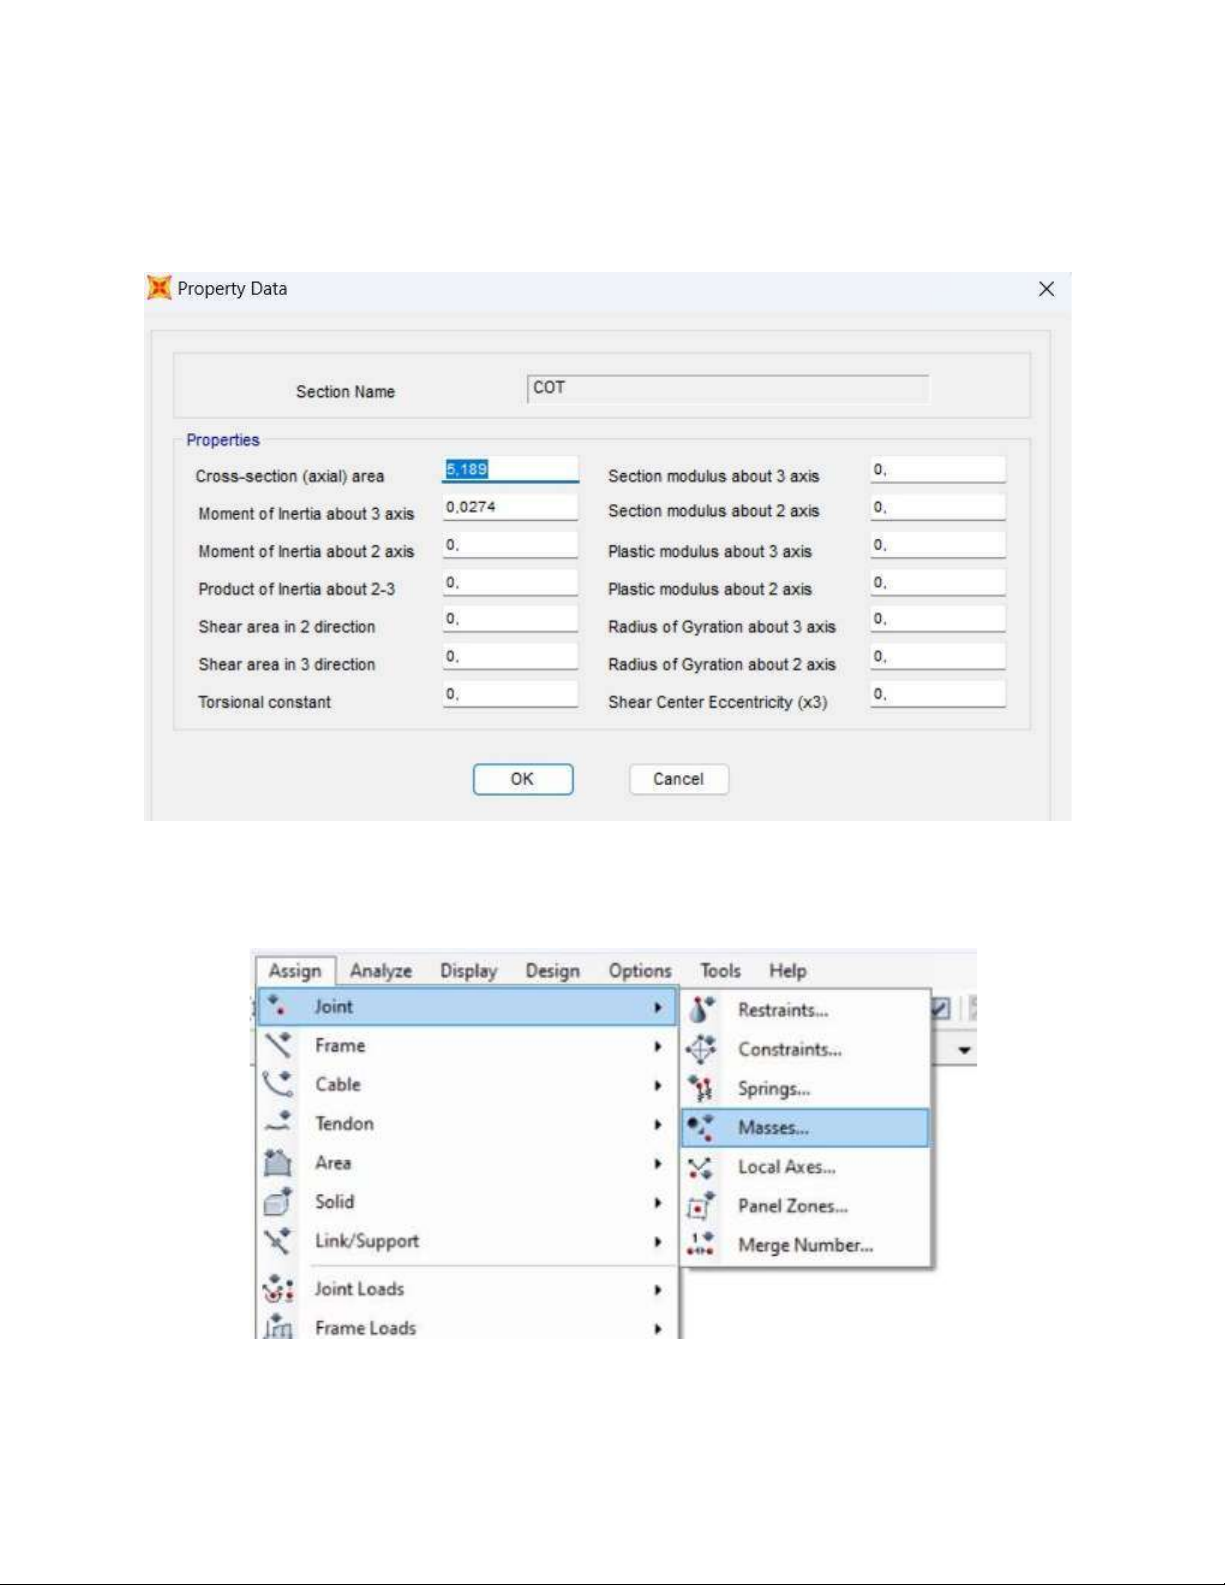Click the Panel Zones icon
This screenshot has height=1585, width=1225.
[x=701, y=1206]
